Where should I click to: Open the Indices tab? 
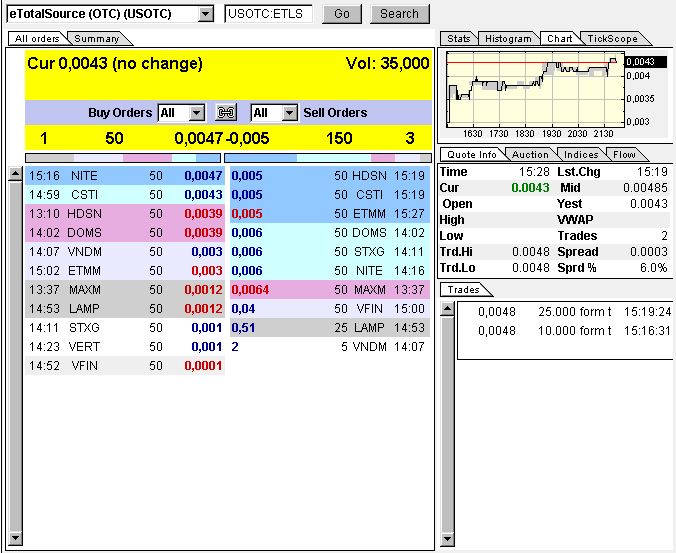pyautogui.click(x=581, y=154)
